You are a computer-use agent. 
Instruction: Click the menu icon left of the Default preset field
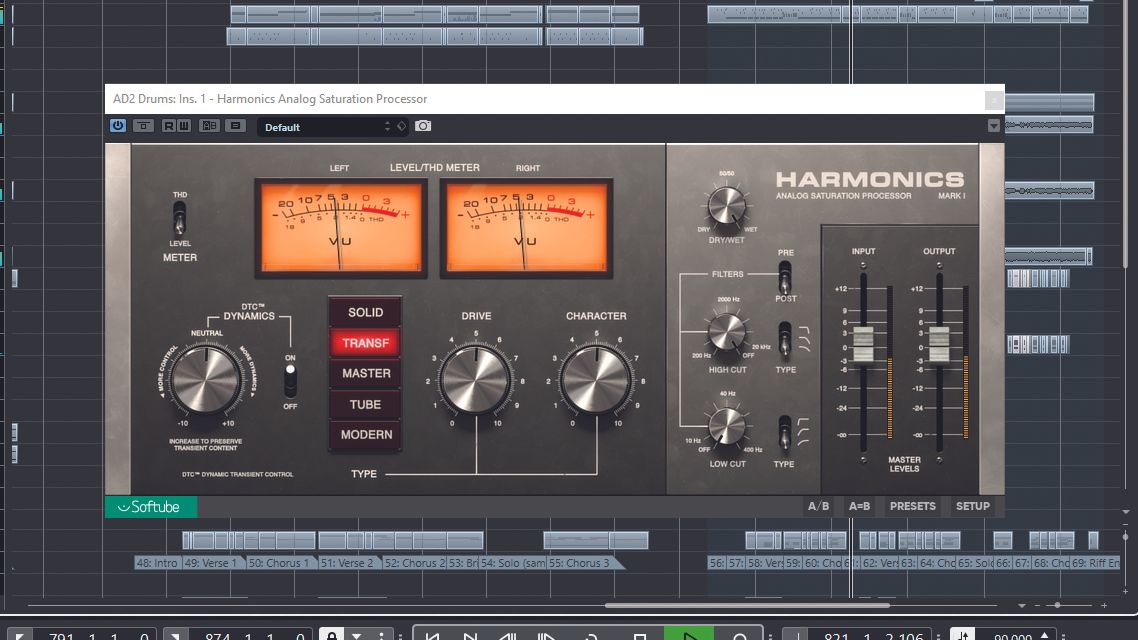(x=235, y=126)
